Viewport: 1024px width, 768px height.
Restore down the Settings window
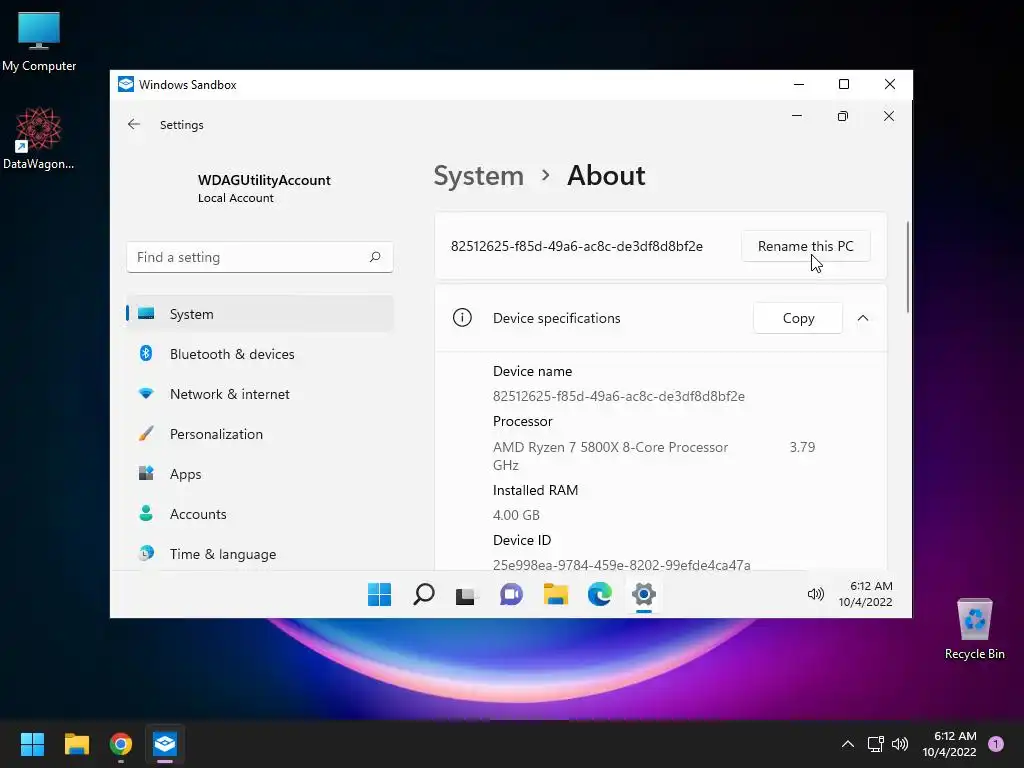tap(843, 116)
